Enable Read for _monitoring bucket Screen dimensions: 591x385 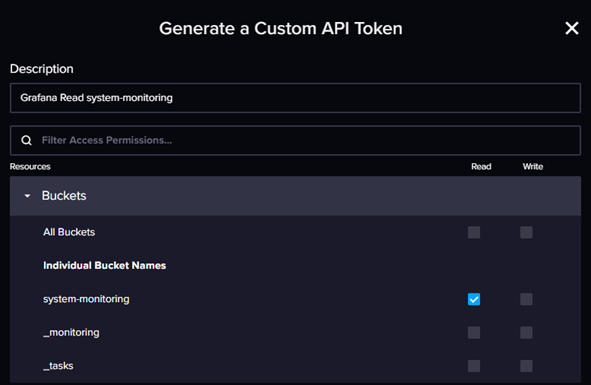(x=474, y=333)
